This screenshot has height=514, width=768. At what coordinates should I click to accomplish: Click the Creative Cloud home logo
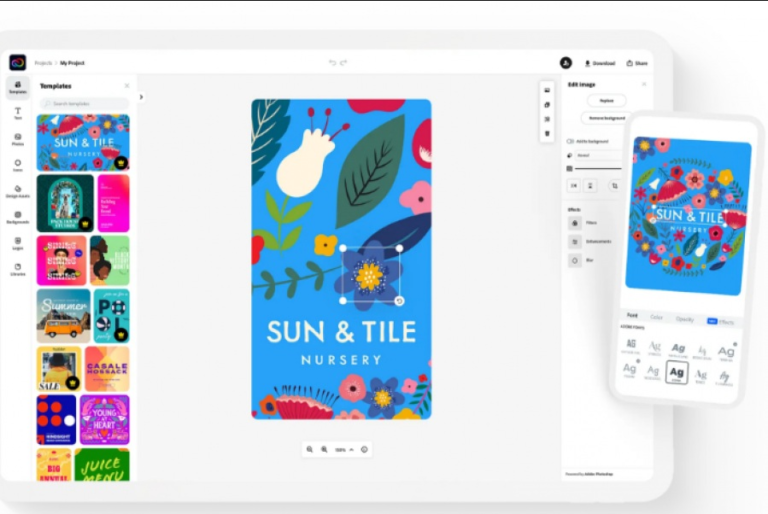[x=17, y=62]
